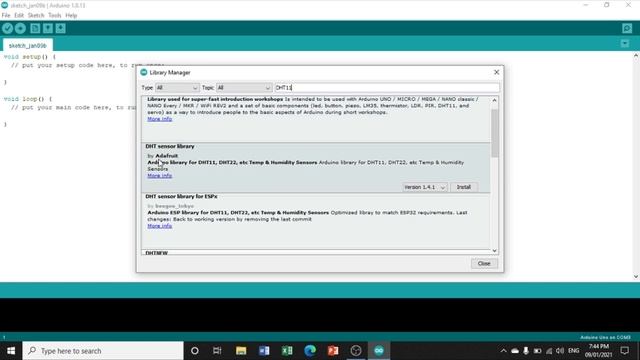
Task: Click library list scroll down arrow
Action: click(494, 251)
